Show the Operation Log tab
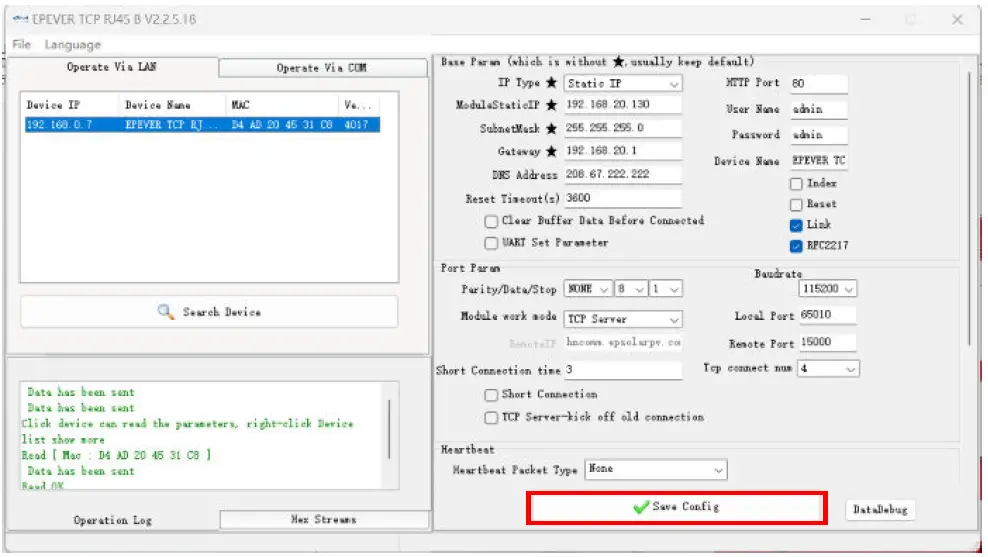This screenshot has height=557, width=988. point(112,520)
